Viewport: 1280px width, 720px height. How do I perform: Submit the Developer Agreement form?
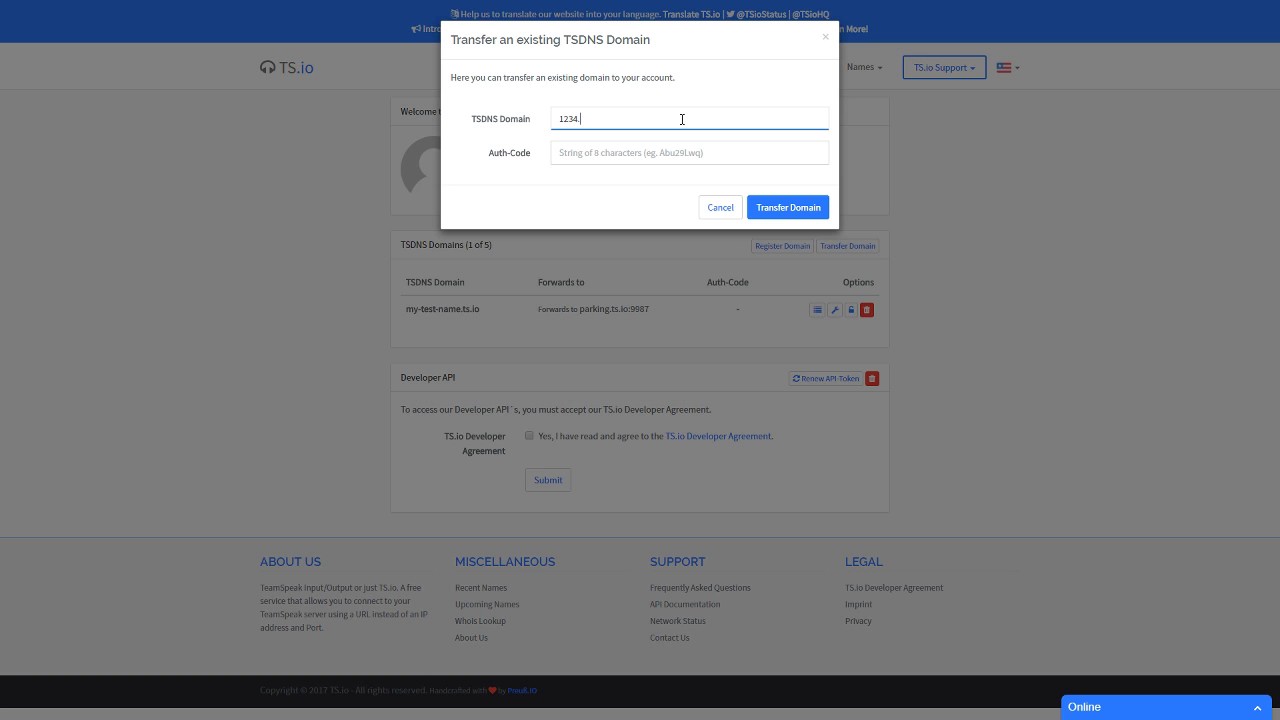coord(548,480)
